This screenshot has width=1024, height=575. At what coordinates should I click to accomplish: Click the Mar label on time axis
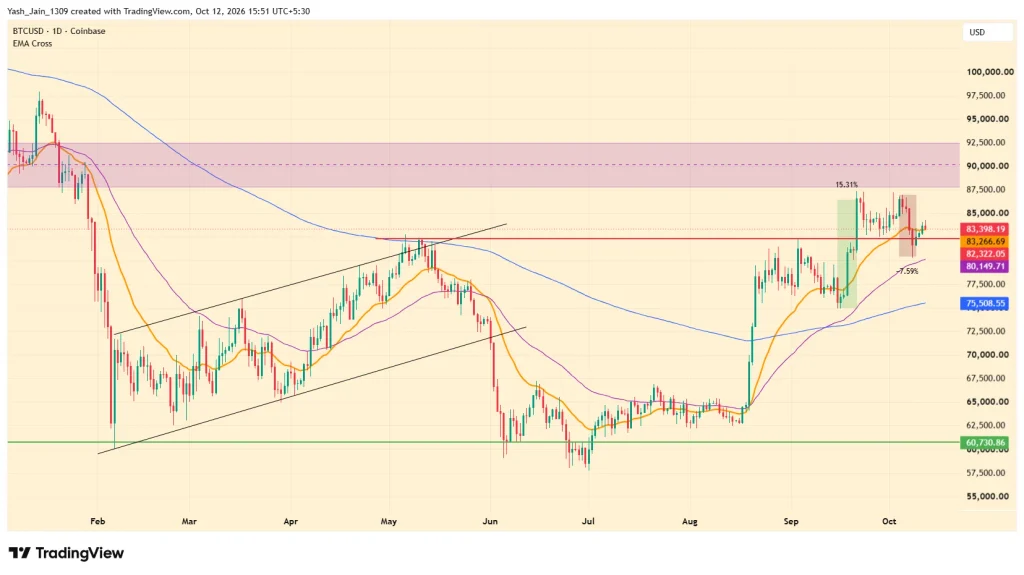pyautogui.click(x=189, y=521)
